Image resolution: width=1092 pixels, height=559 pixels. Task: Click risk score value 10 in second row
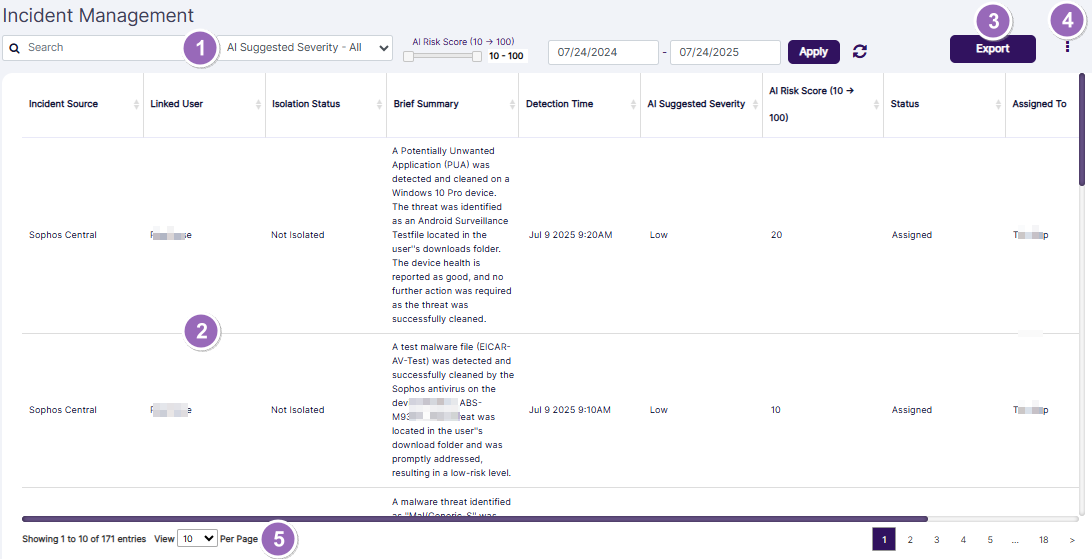click(x=776, y=410)
